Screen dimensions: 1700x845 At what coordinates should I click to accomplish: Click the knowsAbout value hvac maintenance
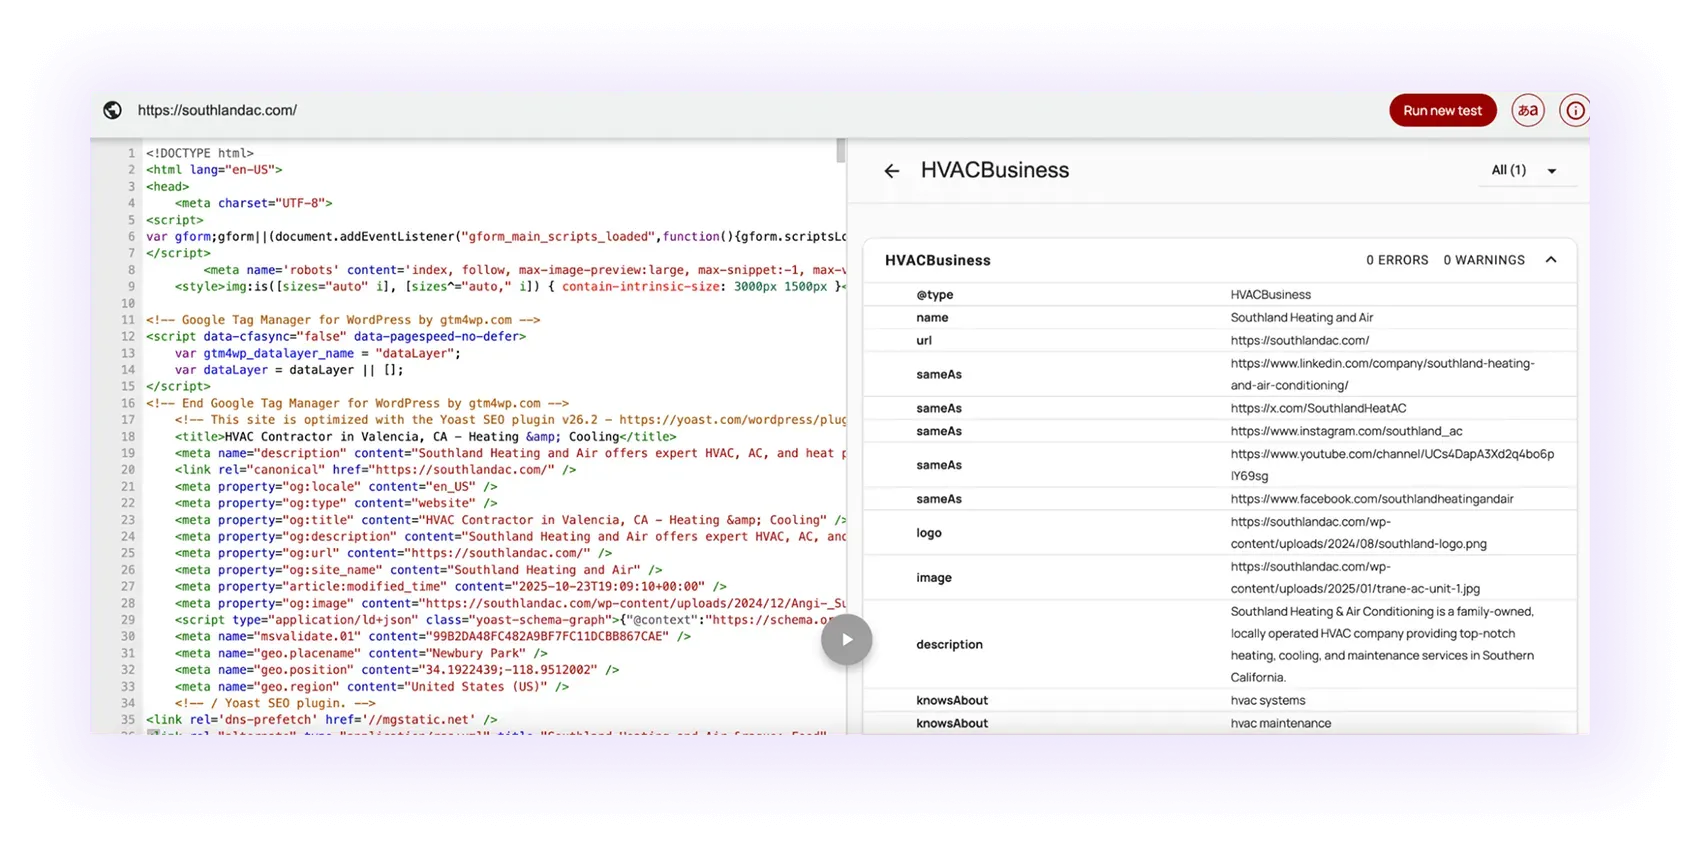coord(1280,724)
